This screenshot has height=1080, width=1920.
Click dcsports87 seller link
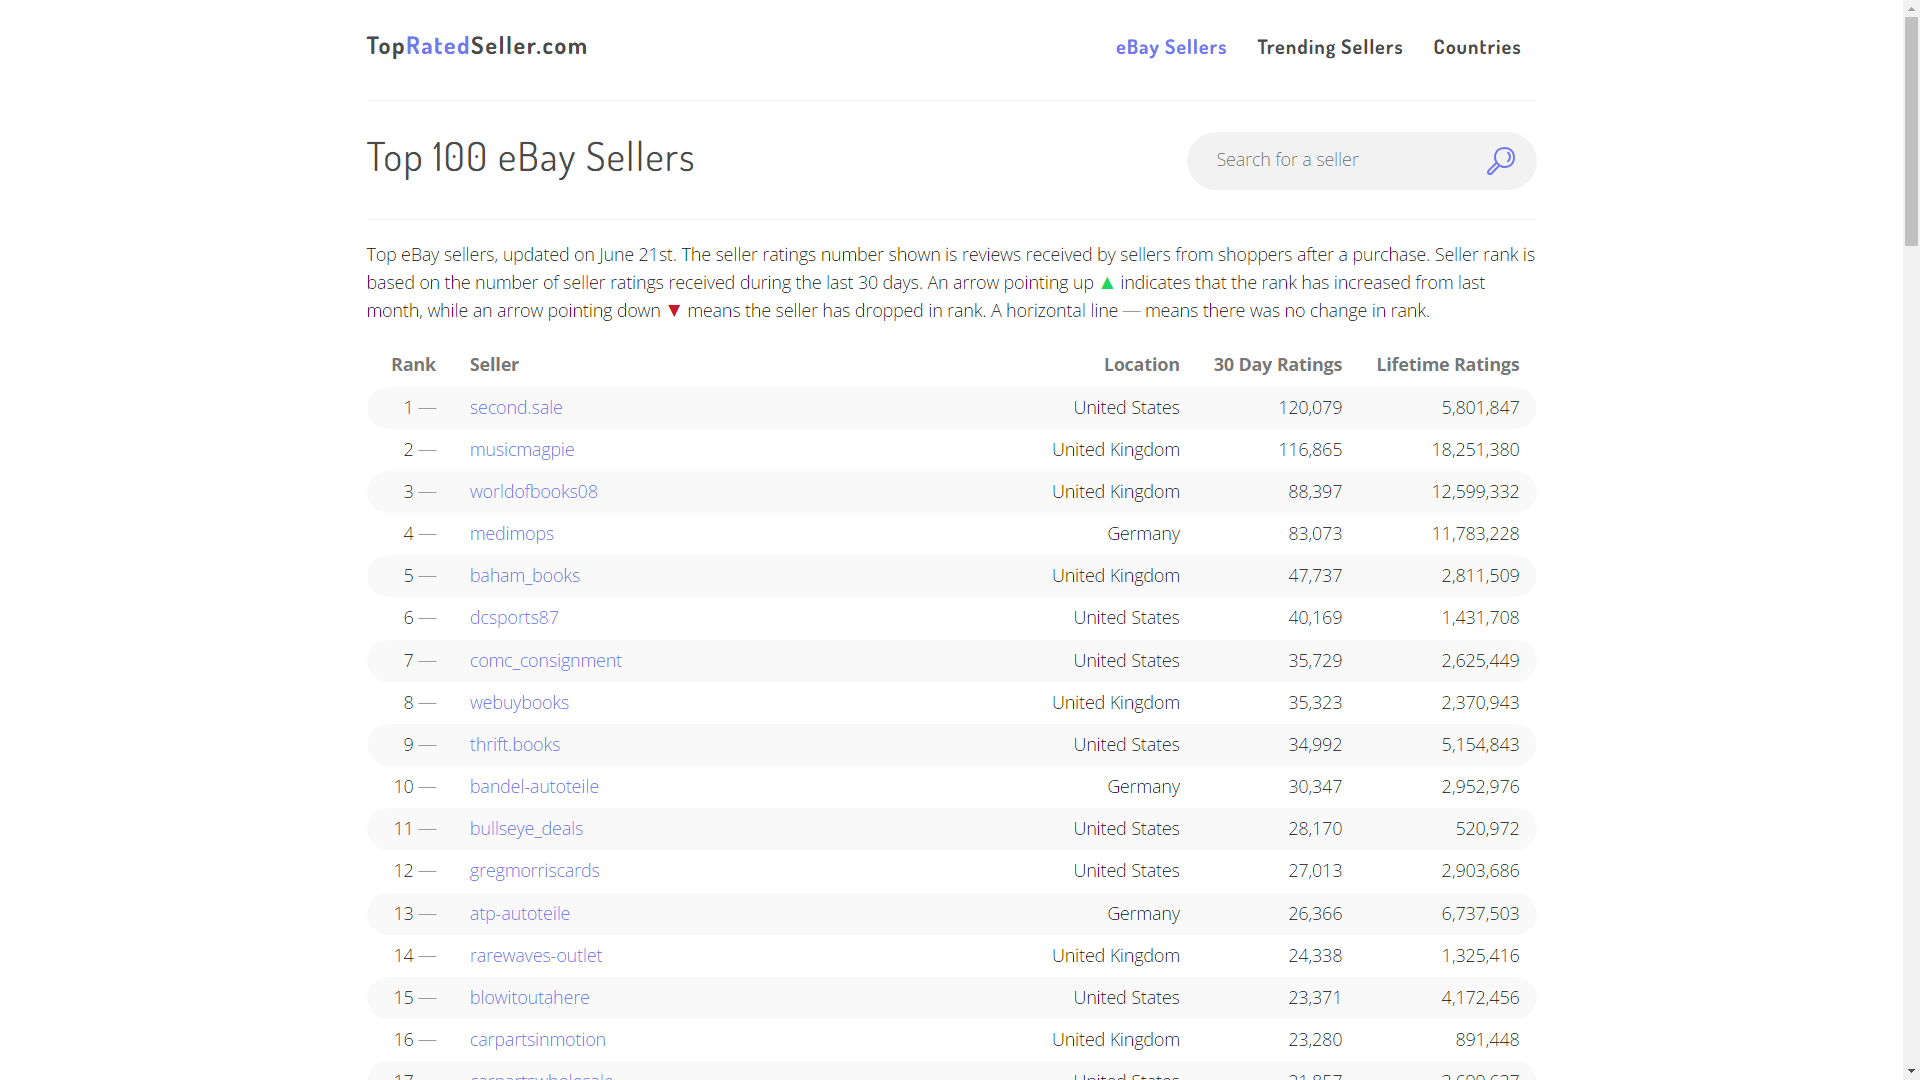point(514,618)
